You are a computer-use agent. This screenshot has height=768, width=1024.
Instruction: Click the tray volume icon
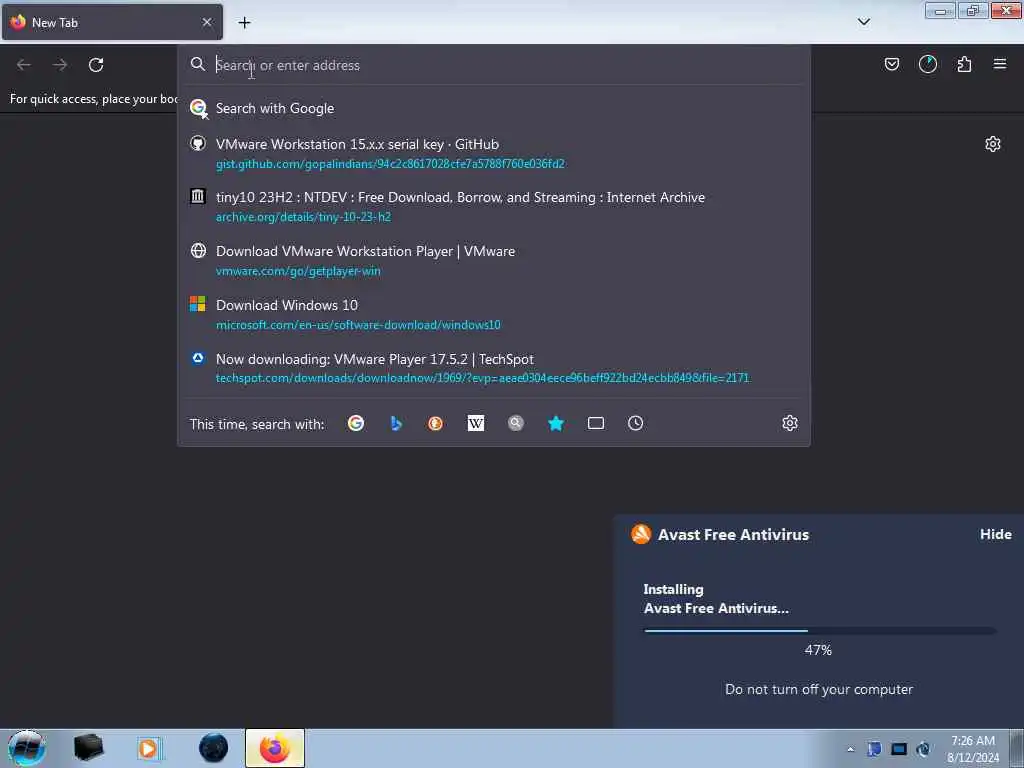pyautogui.click(x=923, y=749)
